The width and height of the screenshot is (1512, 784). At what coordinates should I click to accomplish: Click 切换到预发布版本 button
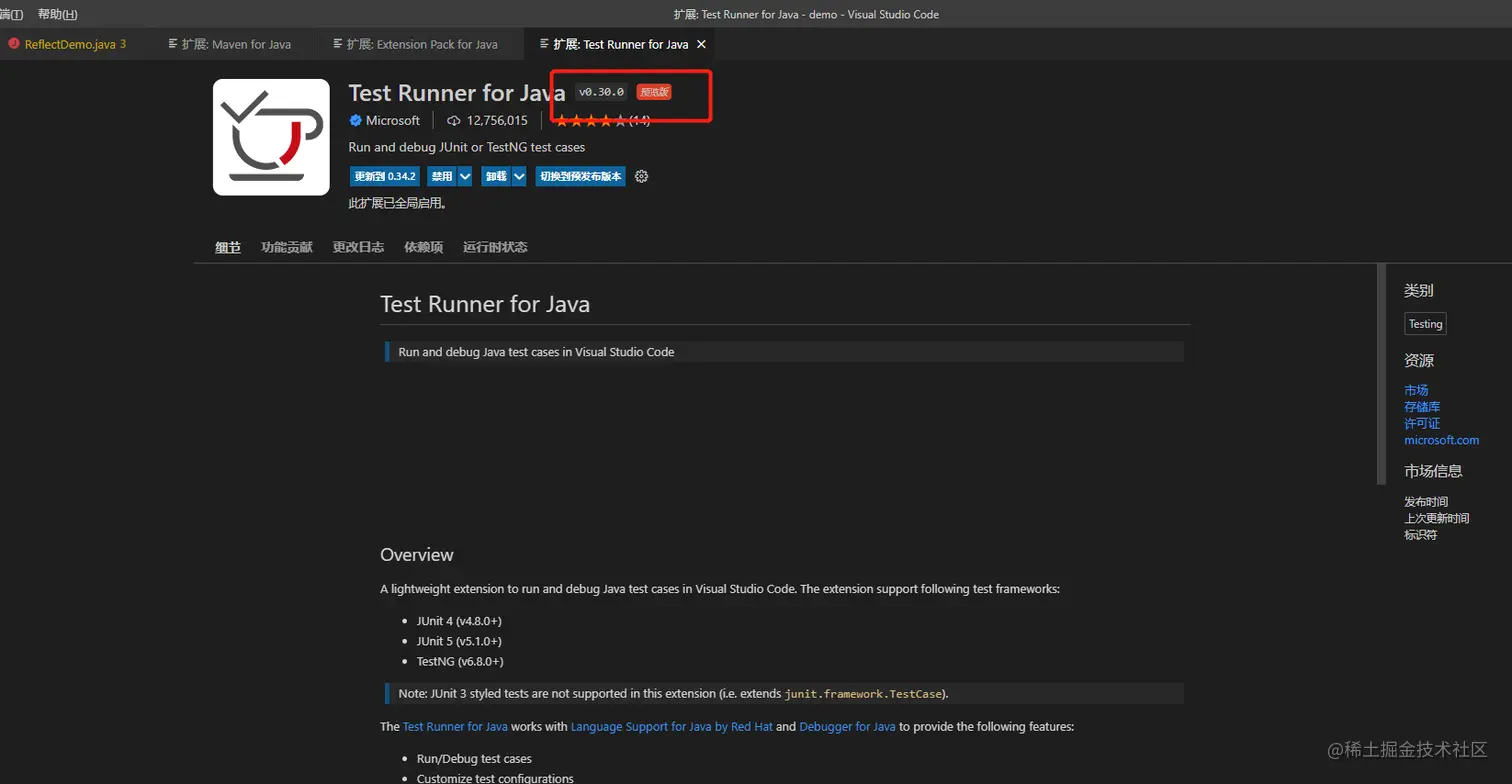(580, 176)
